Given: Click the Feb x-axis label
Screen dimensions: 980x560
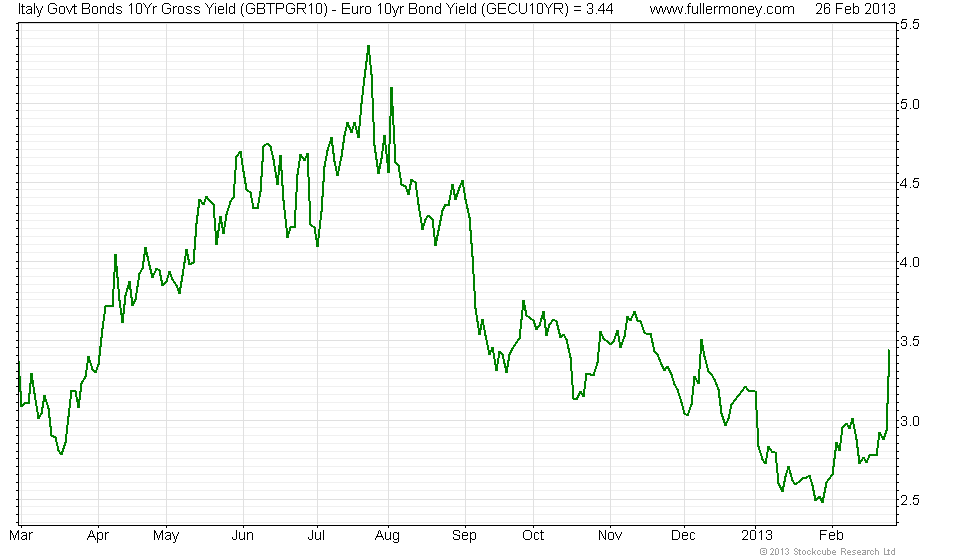Looking at the screenshot, I should pos(831,536).
